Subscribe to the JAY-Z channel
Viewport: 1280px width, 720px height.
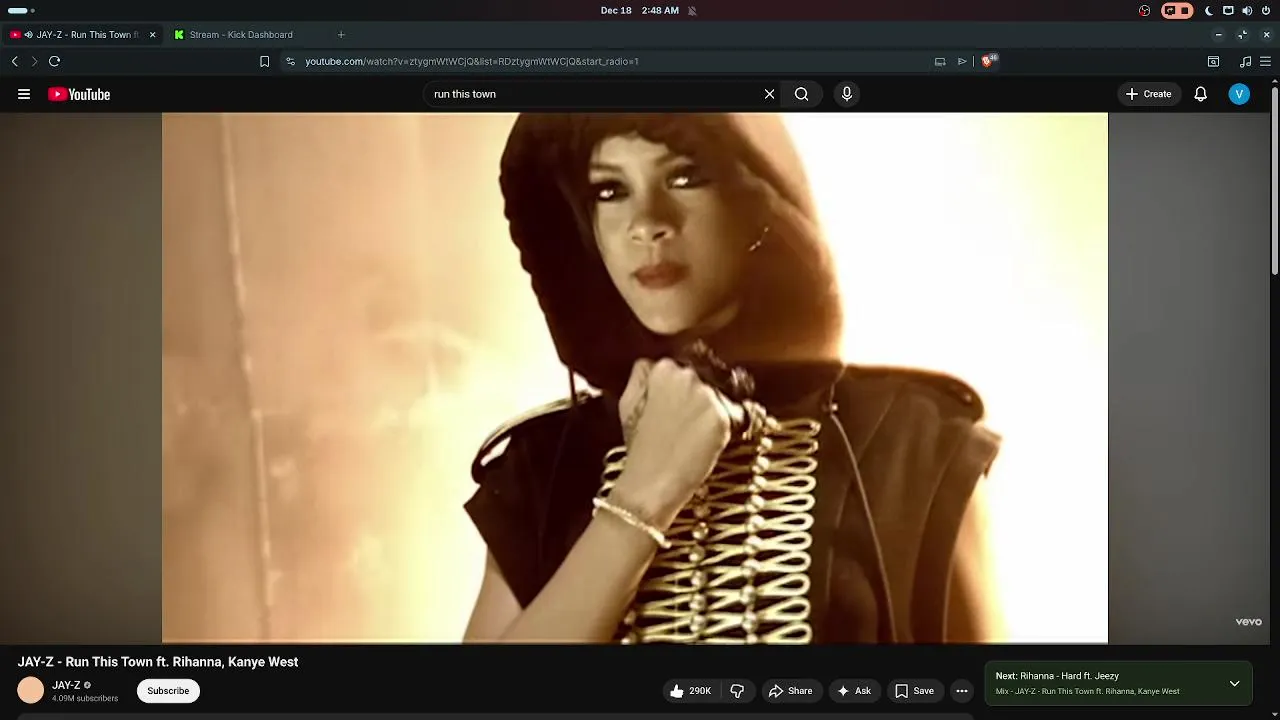[168, 691]
